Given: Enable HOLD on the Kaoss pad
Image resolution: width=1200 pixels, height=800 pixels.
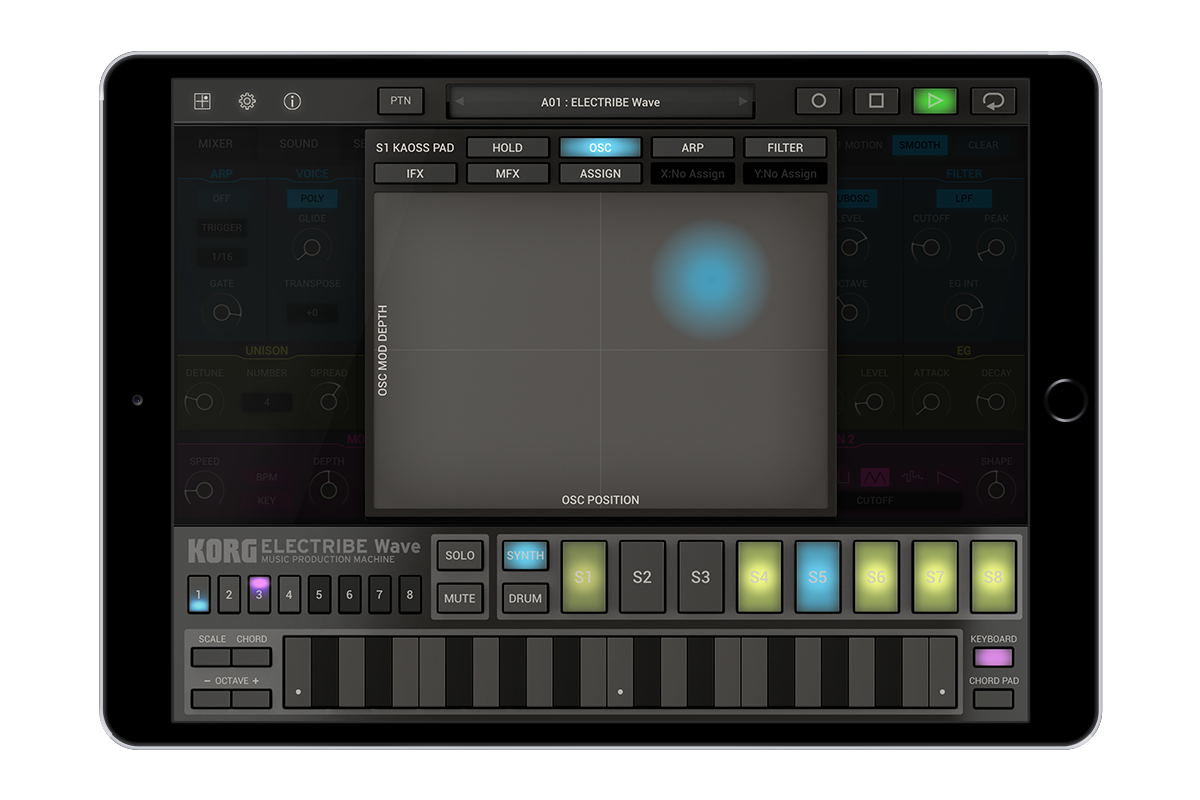Looking at the screenshot, I should coord(507,147).
